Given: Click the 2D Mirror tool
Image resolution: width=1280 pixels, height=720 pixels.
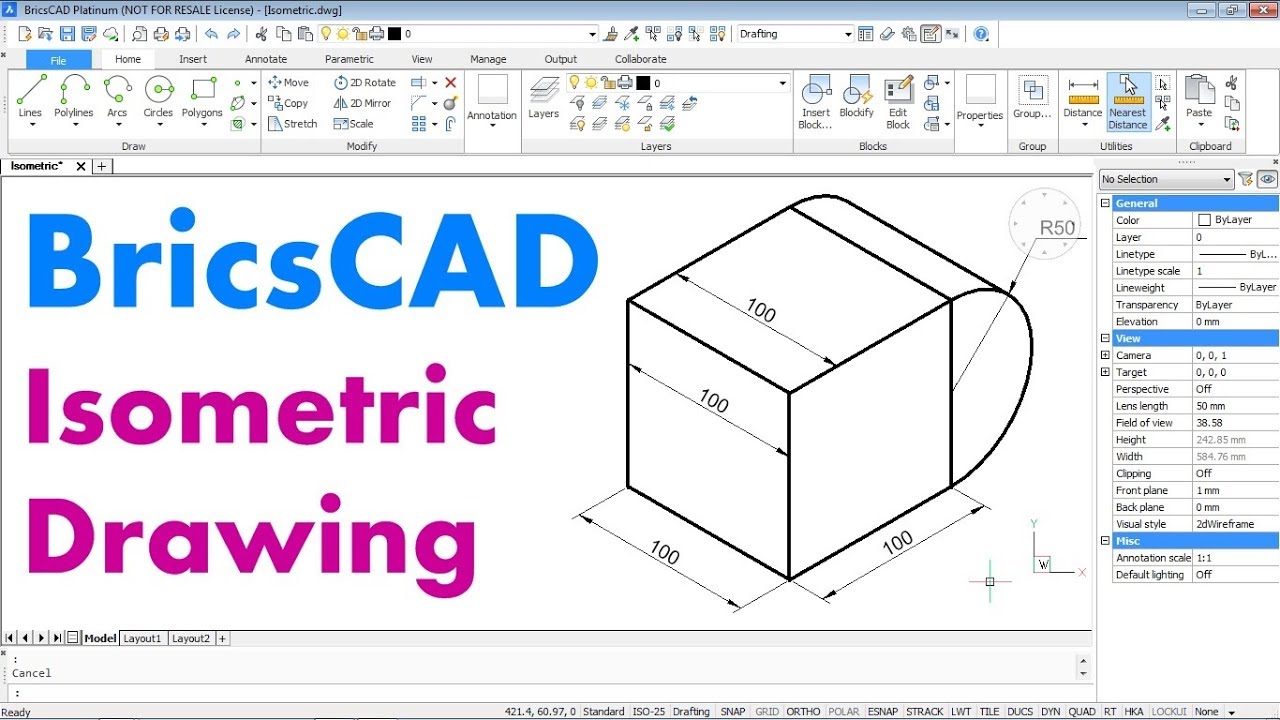Looking at the screenshot, I should point(362,103).
